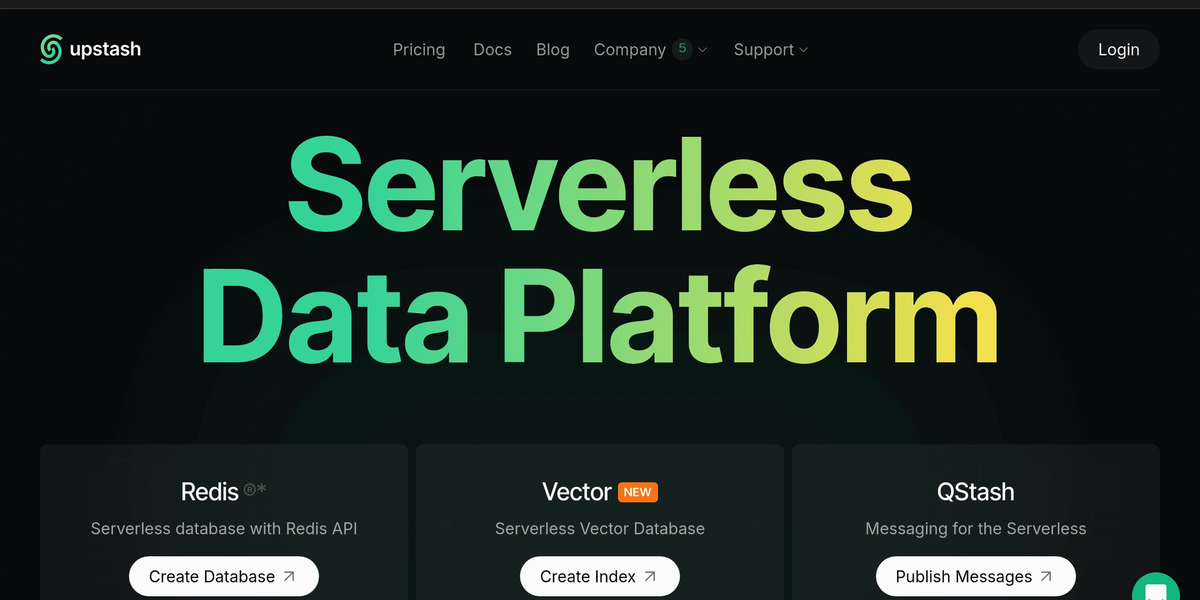Click the external link arrow on Publish Messages
1200x600 pixels.
(x=1047, y=576)
